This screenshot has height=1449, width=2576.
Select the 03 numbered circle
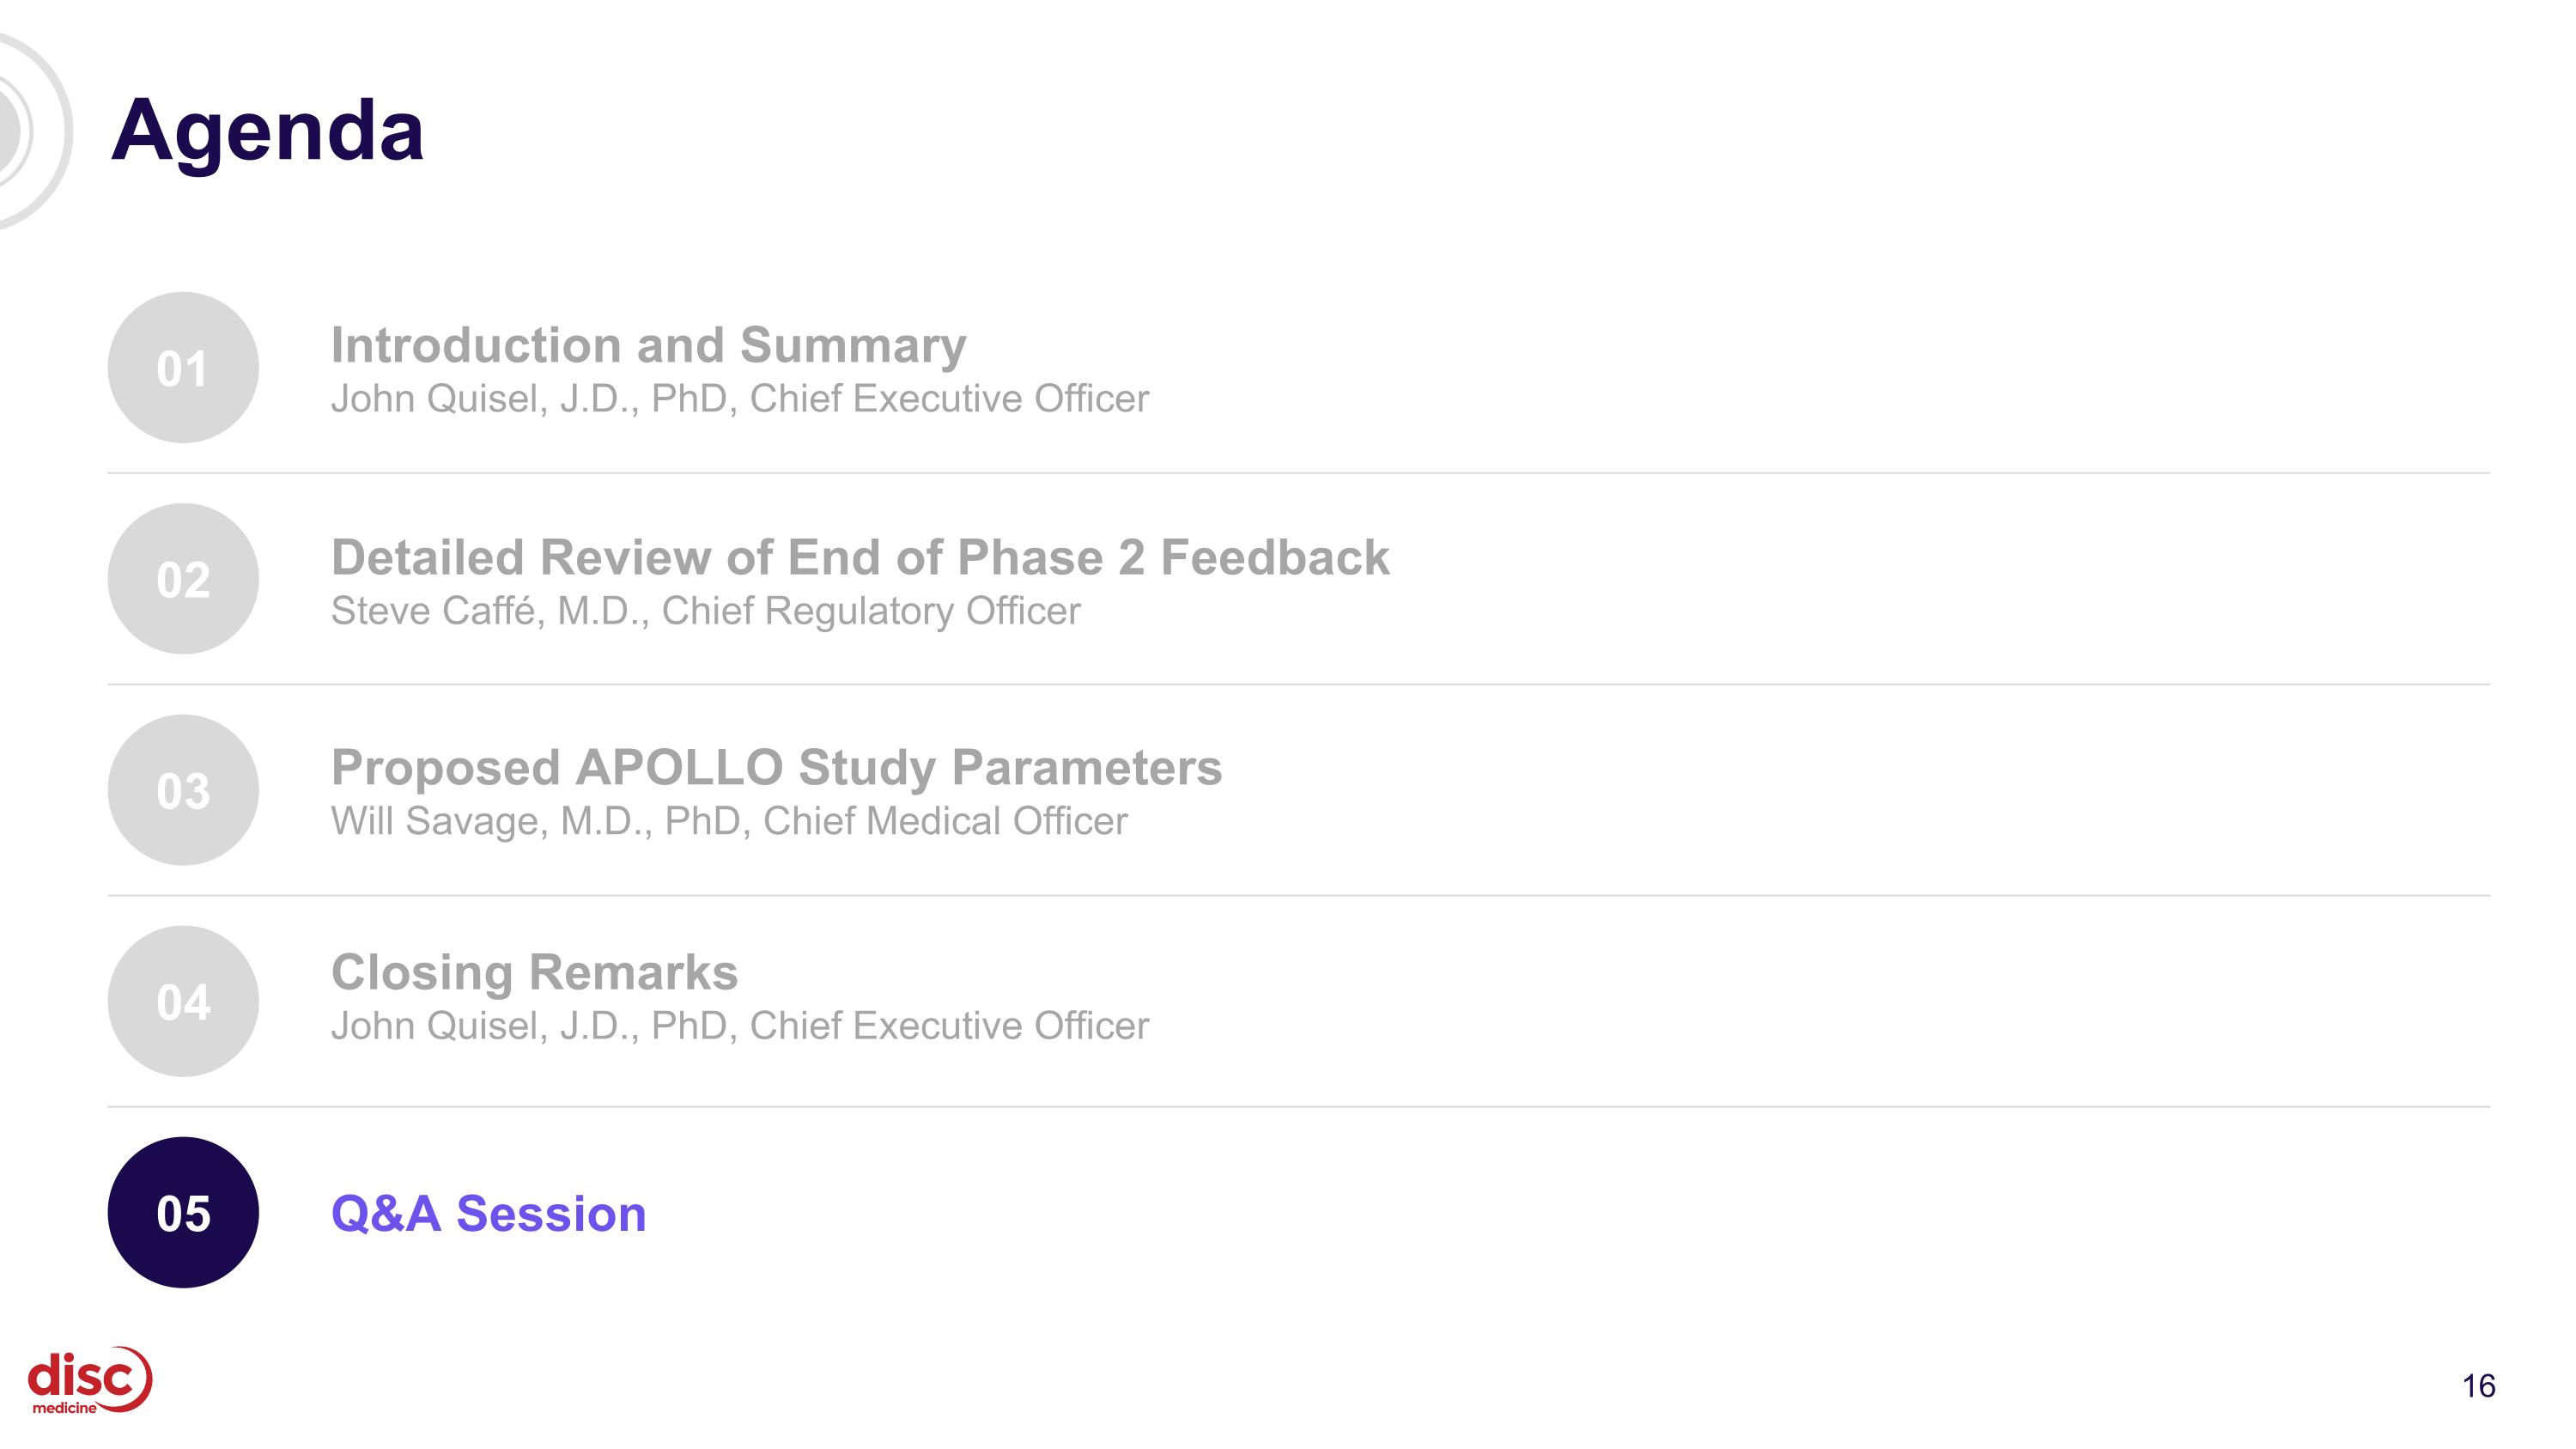183,790
